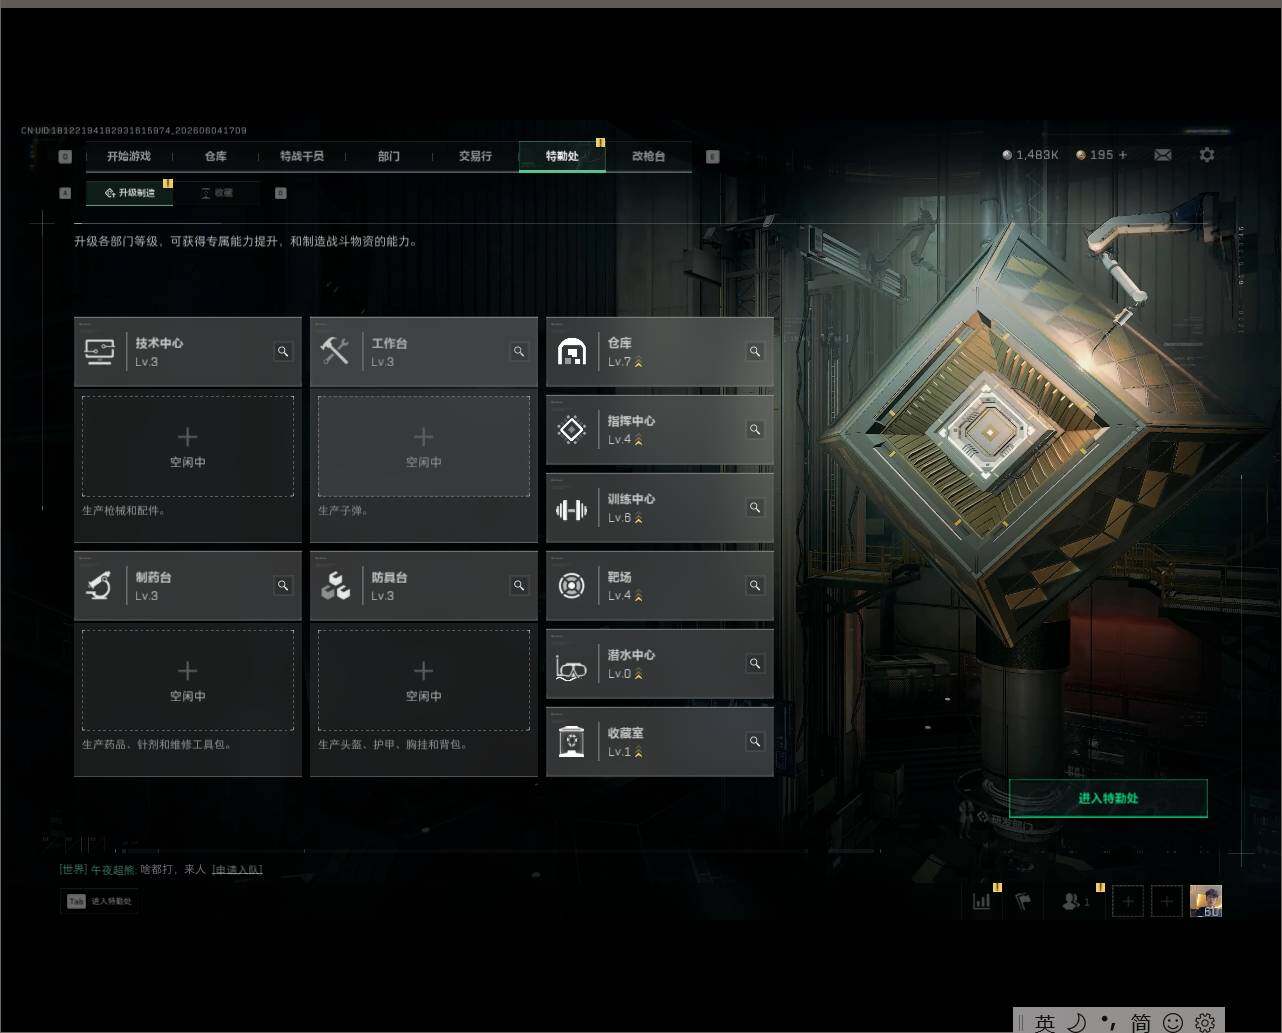Toggle the punctuation mode in IME bar

(x=1108, y=1022)
